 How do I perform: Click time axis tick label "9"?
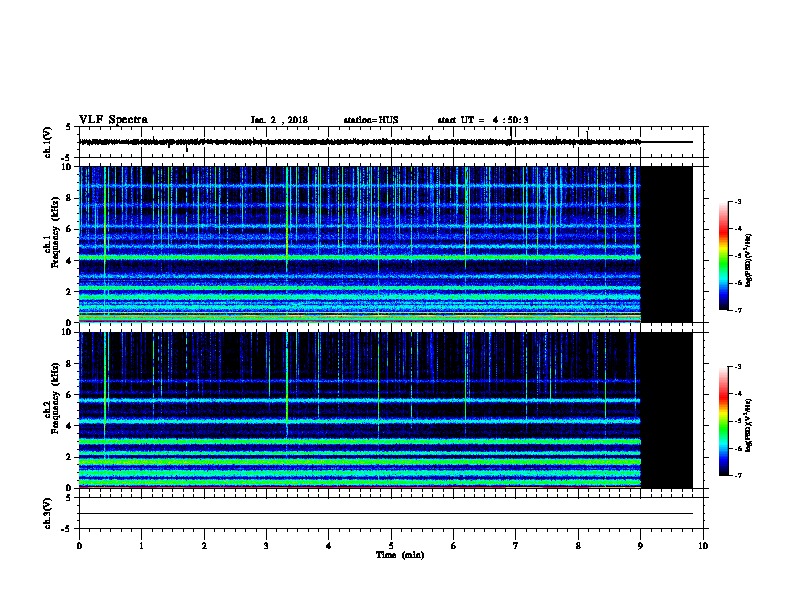[640, 545]
